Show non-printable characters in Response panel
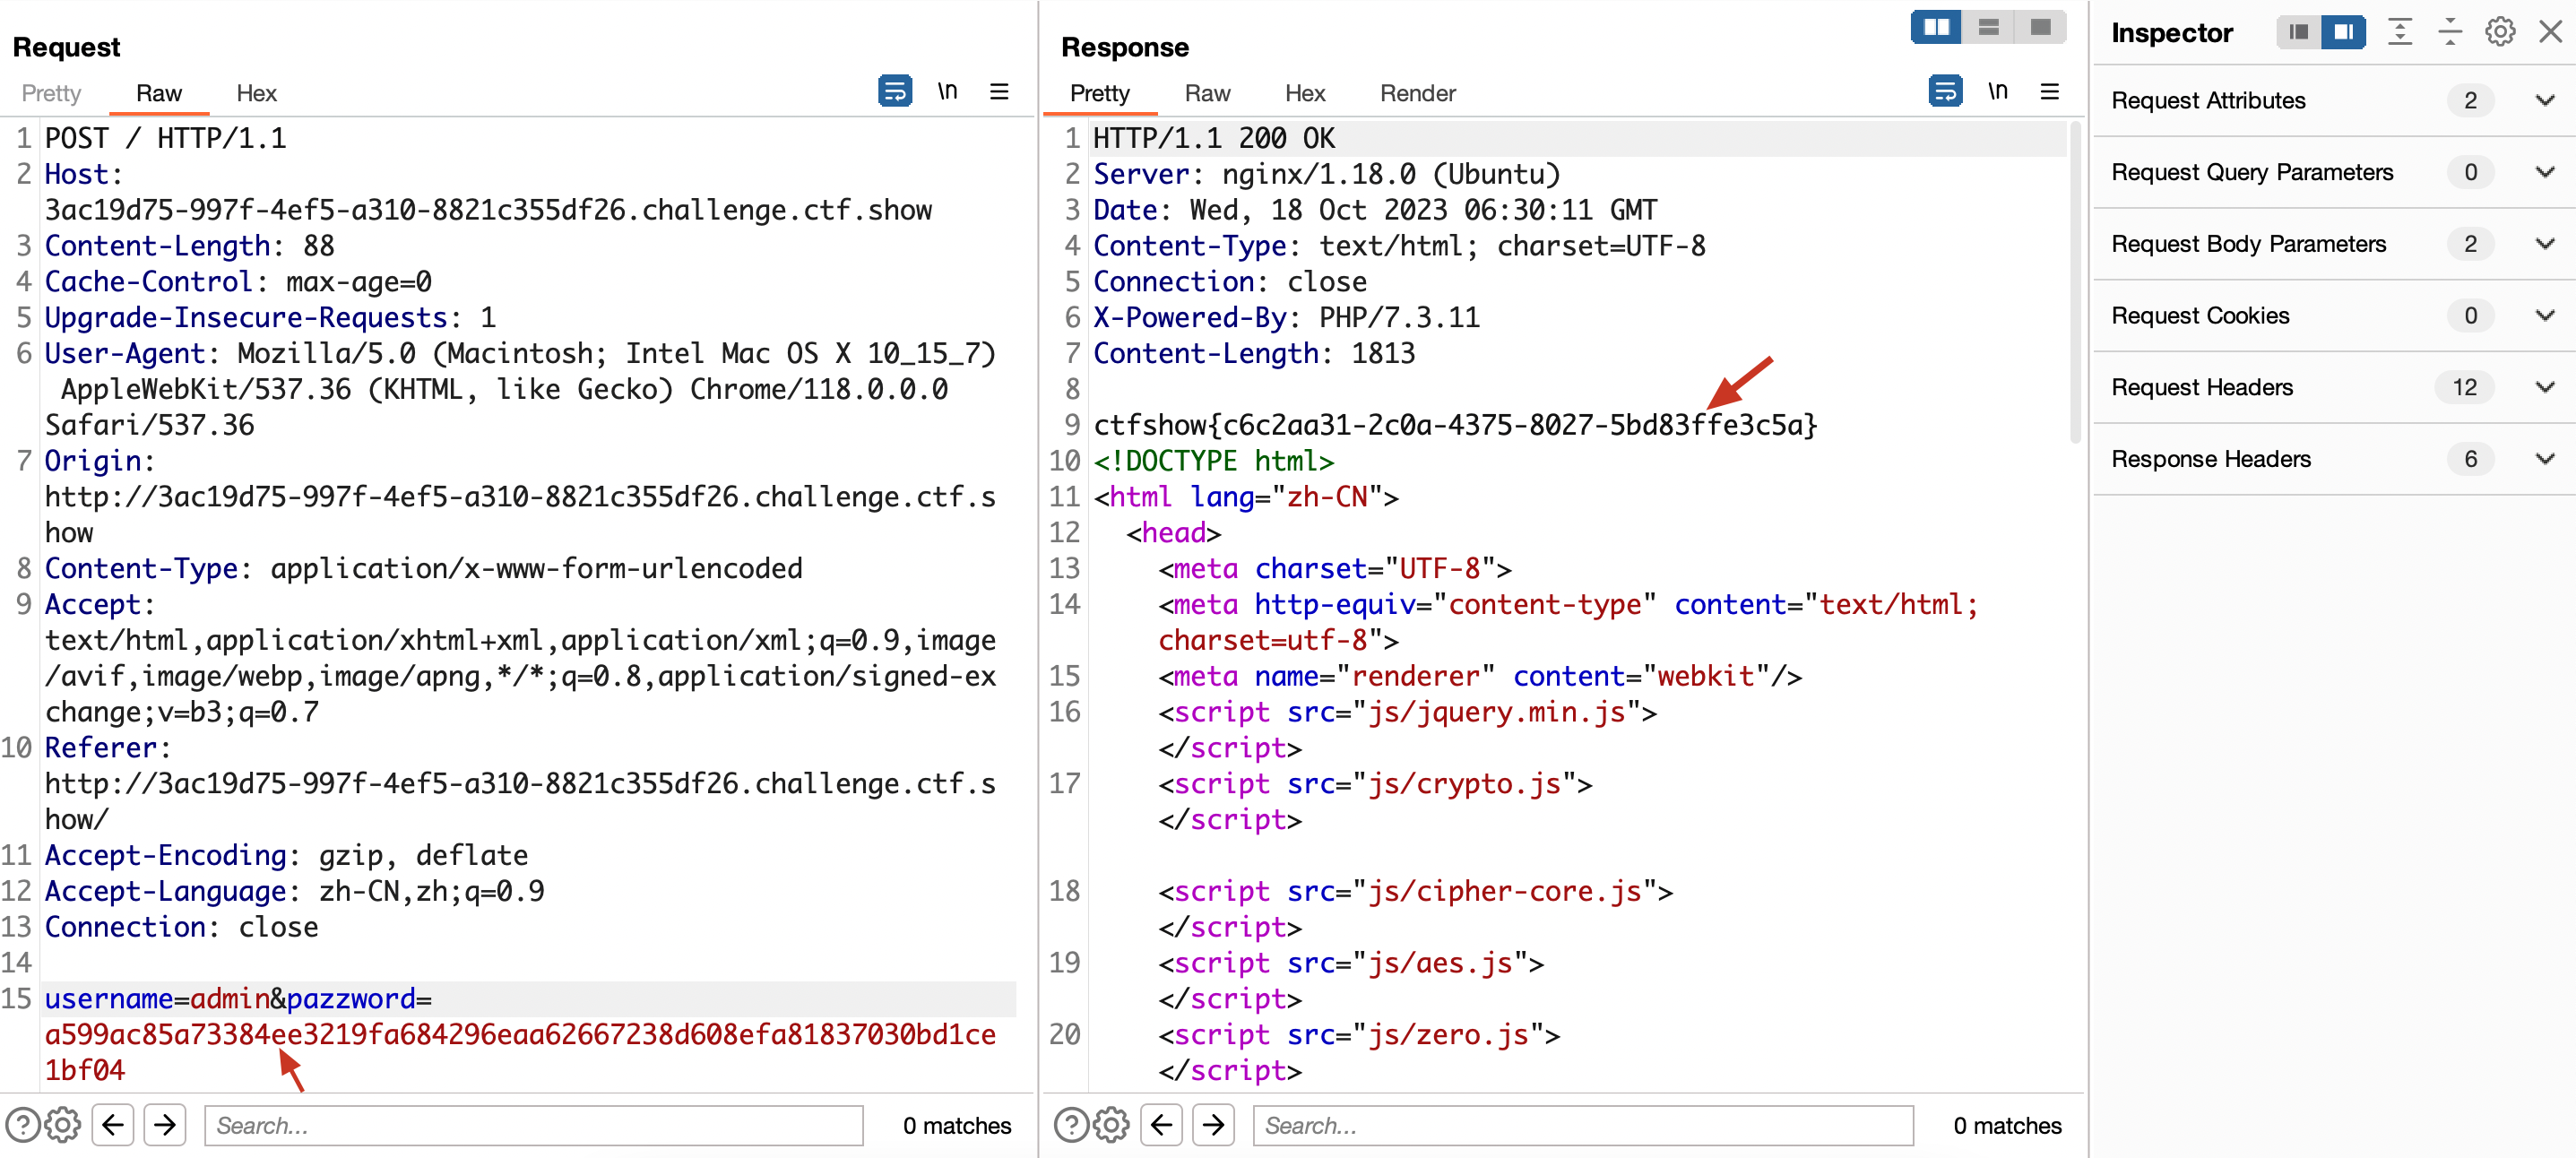The width and height of the screenshot is (2576, 1158). [1997, 92]
